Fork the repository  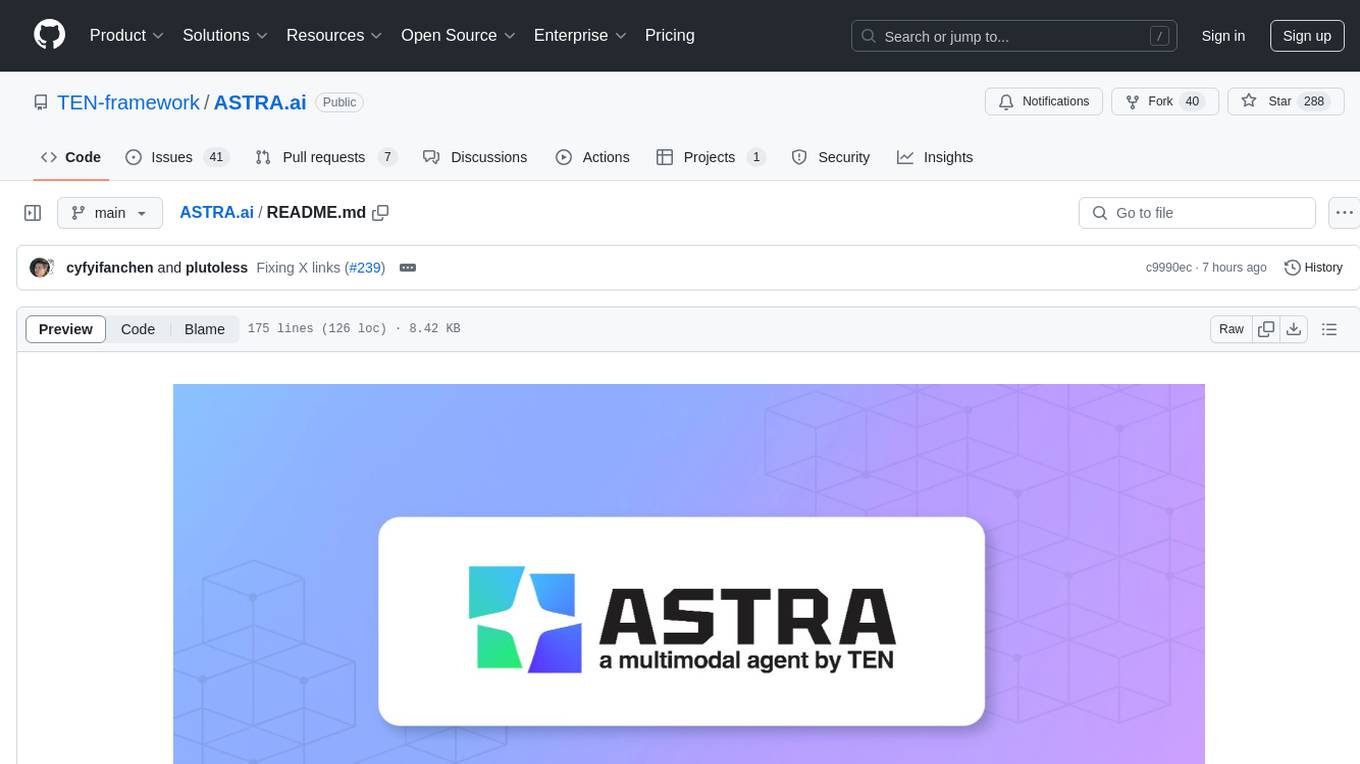pos(1164,102)
